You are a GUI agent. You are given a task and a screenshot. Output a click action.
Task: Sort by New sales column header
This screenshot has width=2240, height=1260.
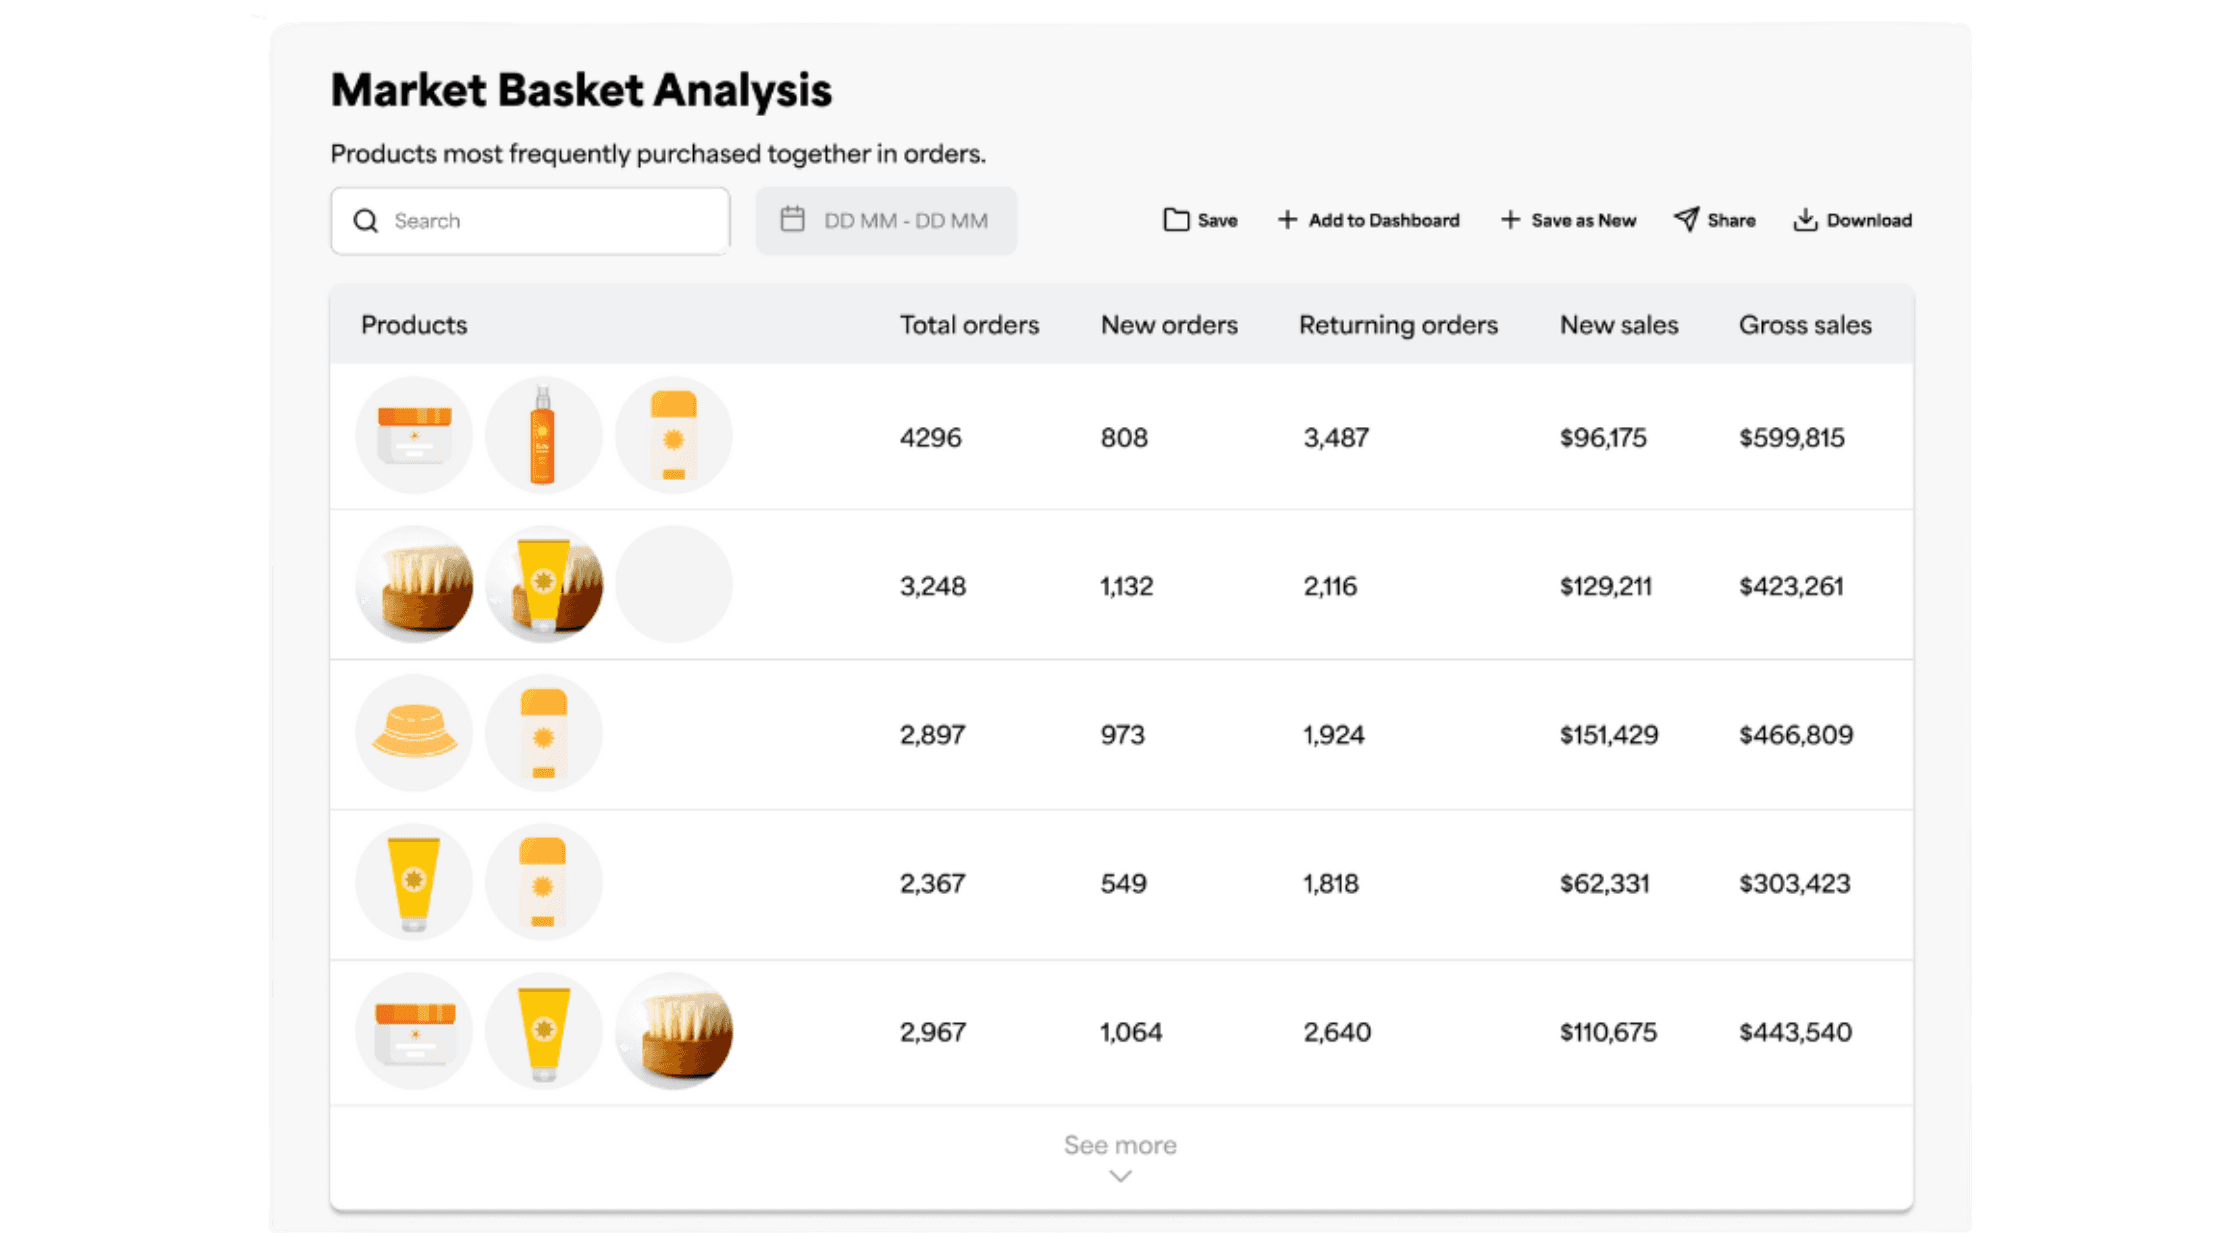(1619, 325)
